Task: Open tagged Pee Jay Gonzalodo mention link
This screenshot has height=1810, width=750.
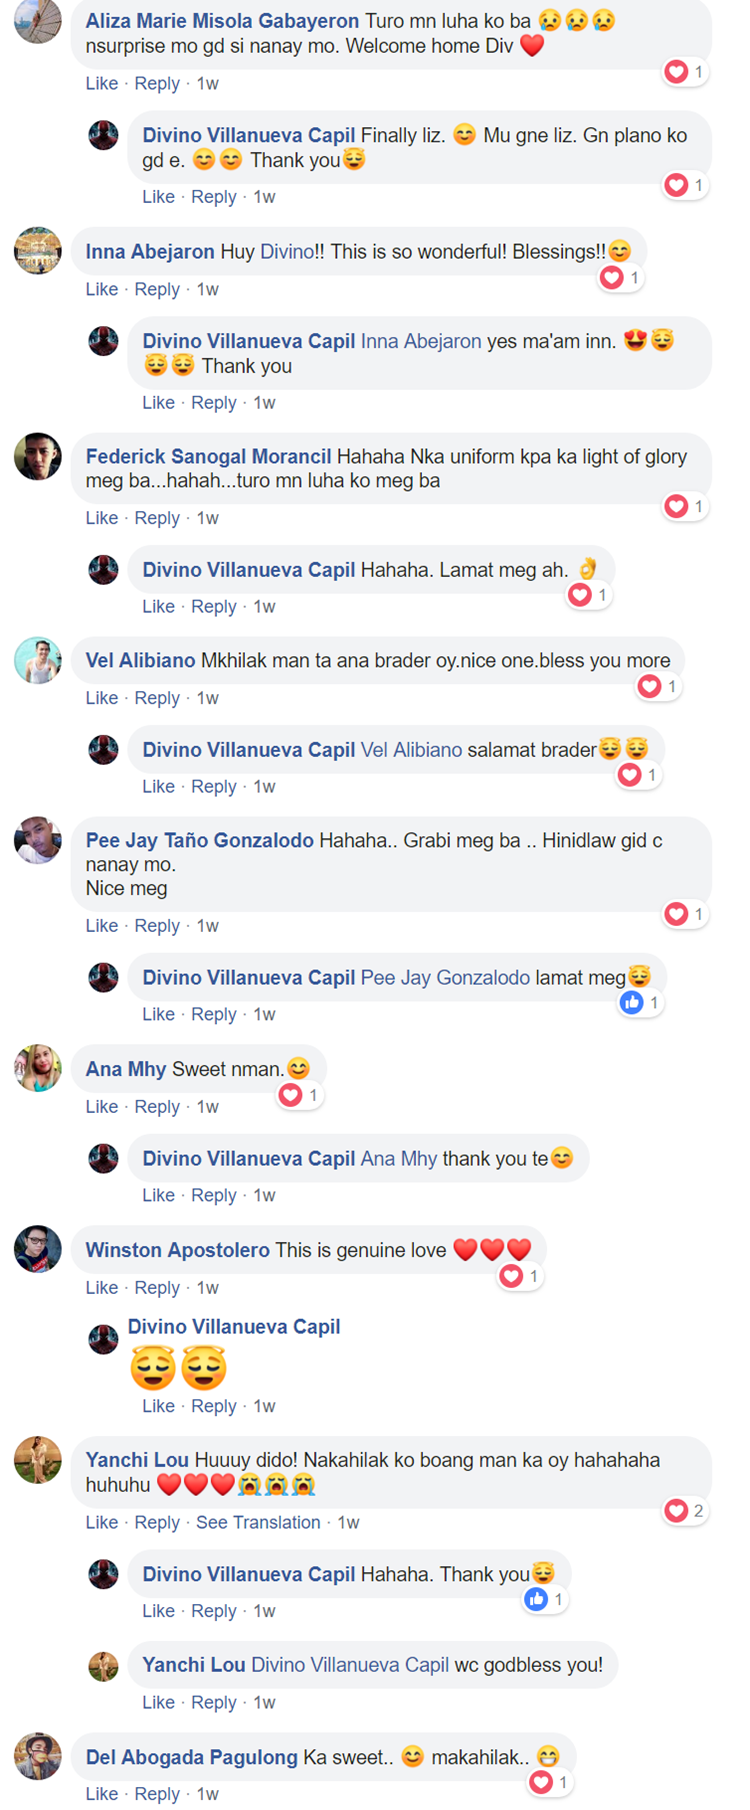Action: click(x=445, y=978)
